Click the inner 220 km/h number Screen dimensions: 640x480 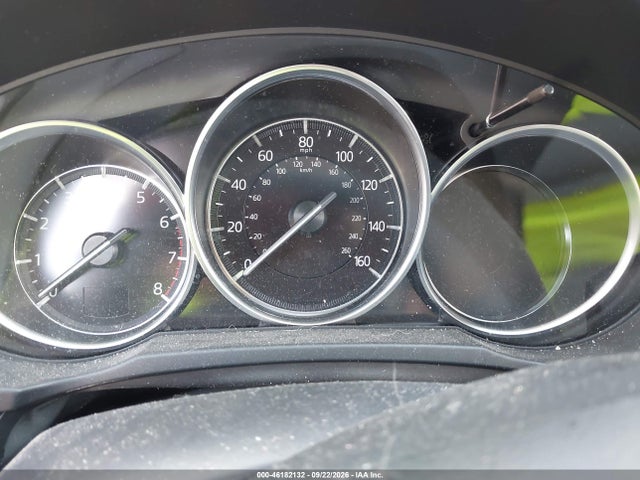pos(356,218)
